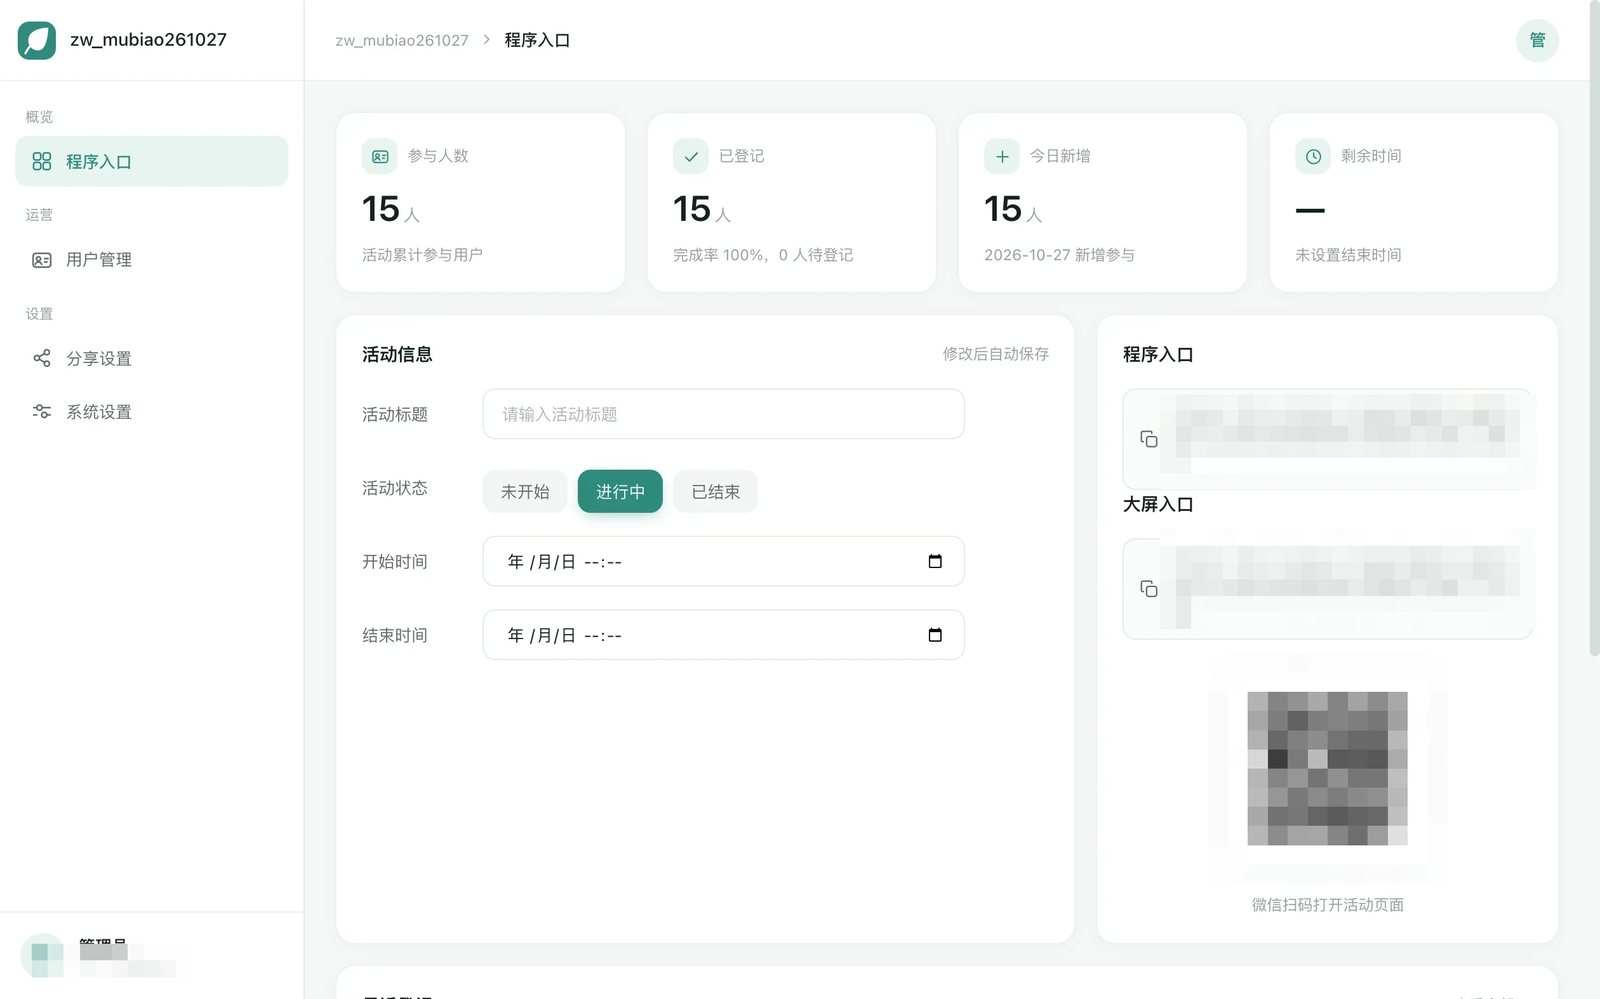Click the 管 avatar in top right
1600x999 pixels.
[1537, 40]
